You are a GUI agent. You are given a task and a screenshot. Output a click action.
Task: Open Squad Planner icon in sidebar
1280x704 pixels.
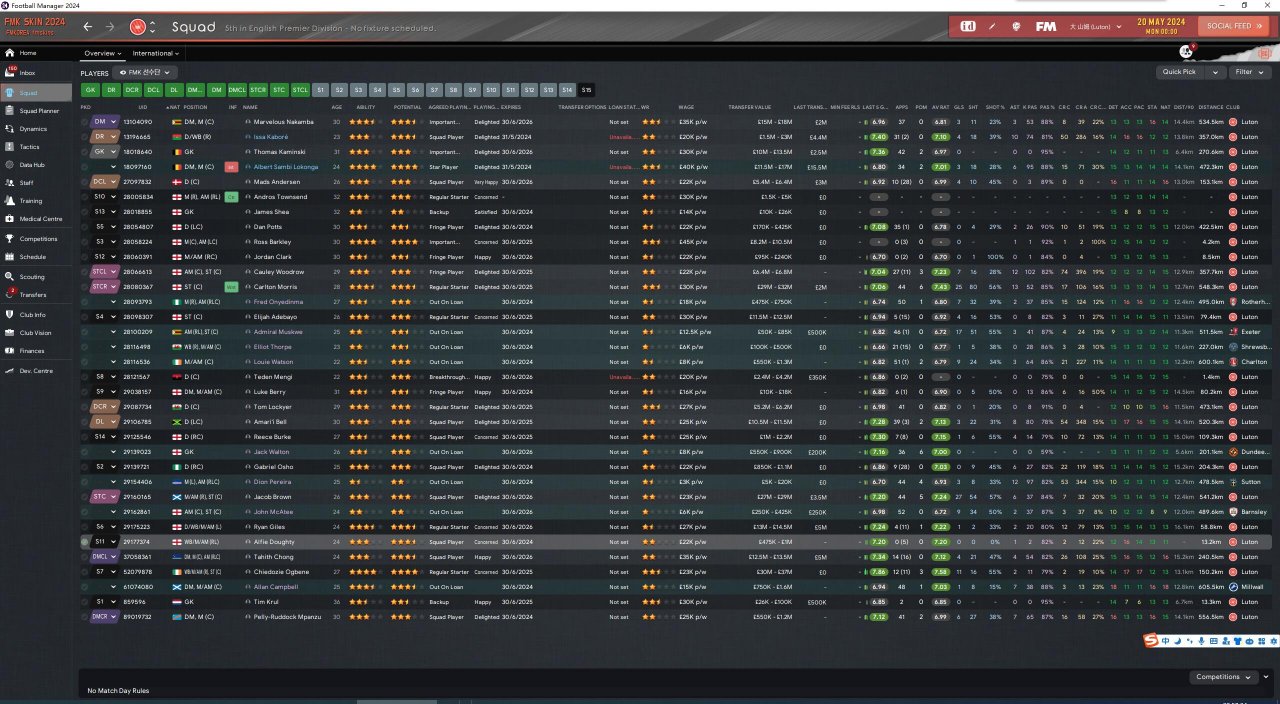pos(10,111)
